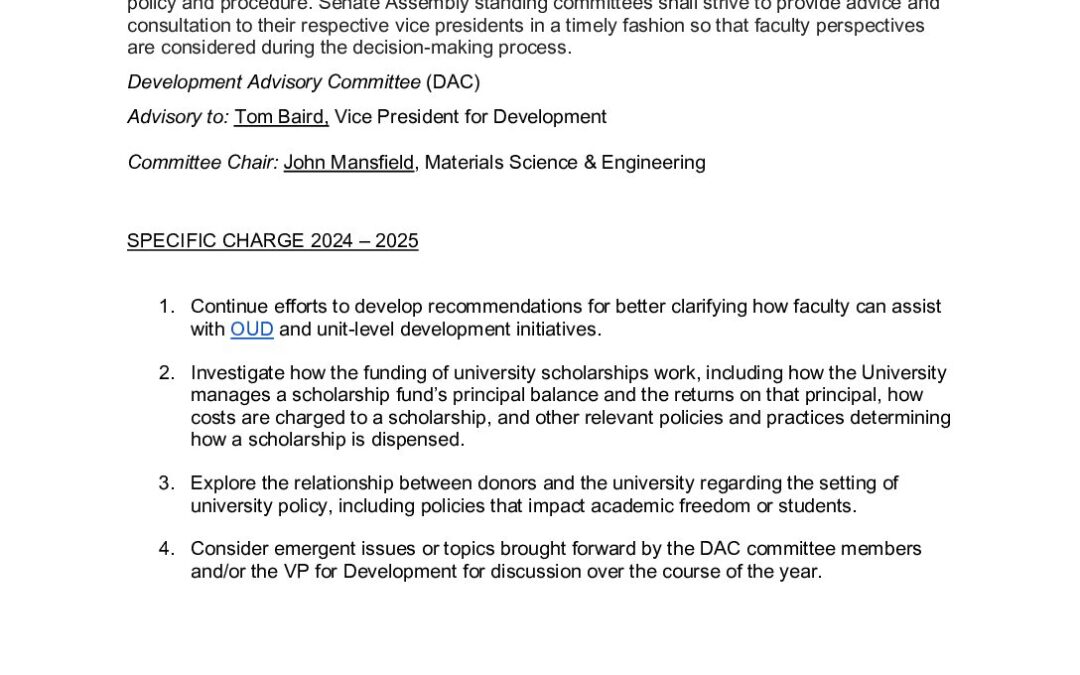Screen dimensions: 1080x675
Task: Click the 'Materials Science & Engineering' text
Action: pyautogui.click(x=565, y=162)
